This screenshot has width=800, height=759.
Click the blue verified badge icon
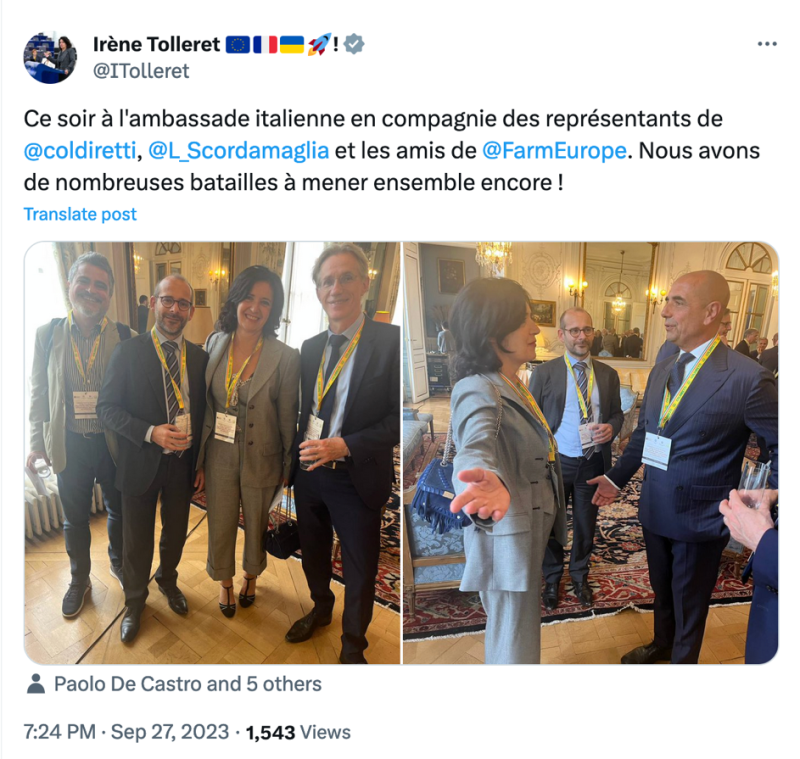tap(354, 44)
